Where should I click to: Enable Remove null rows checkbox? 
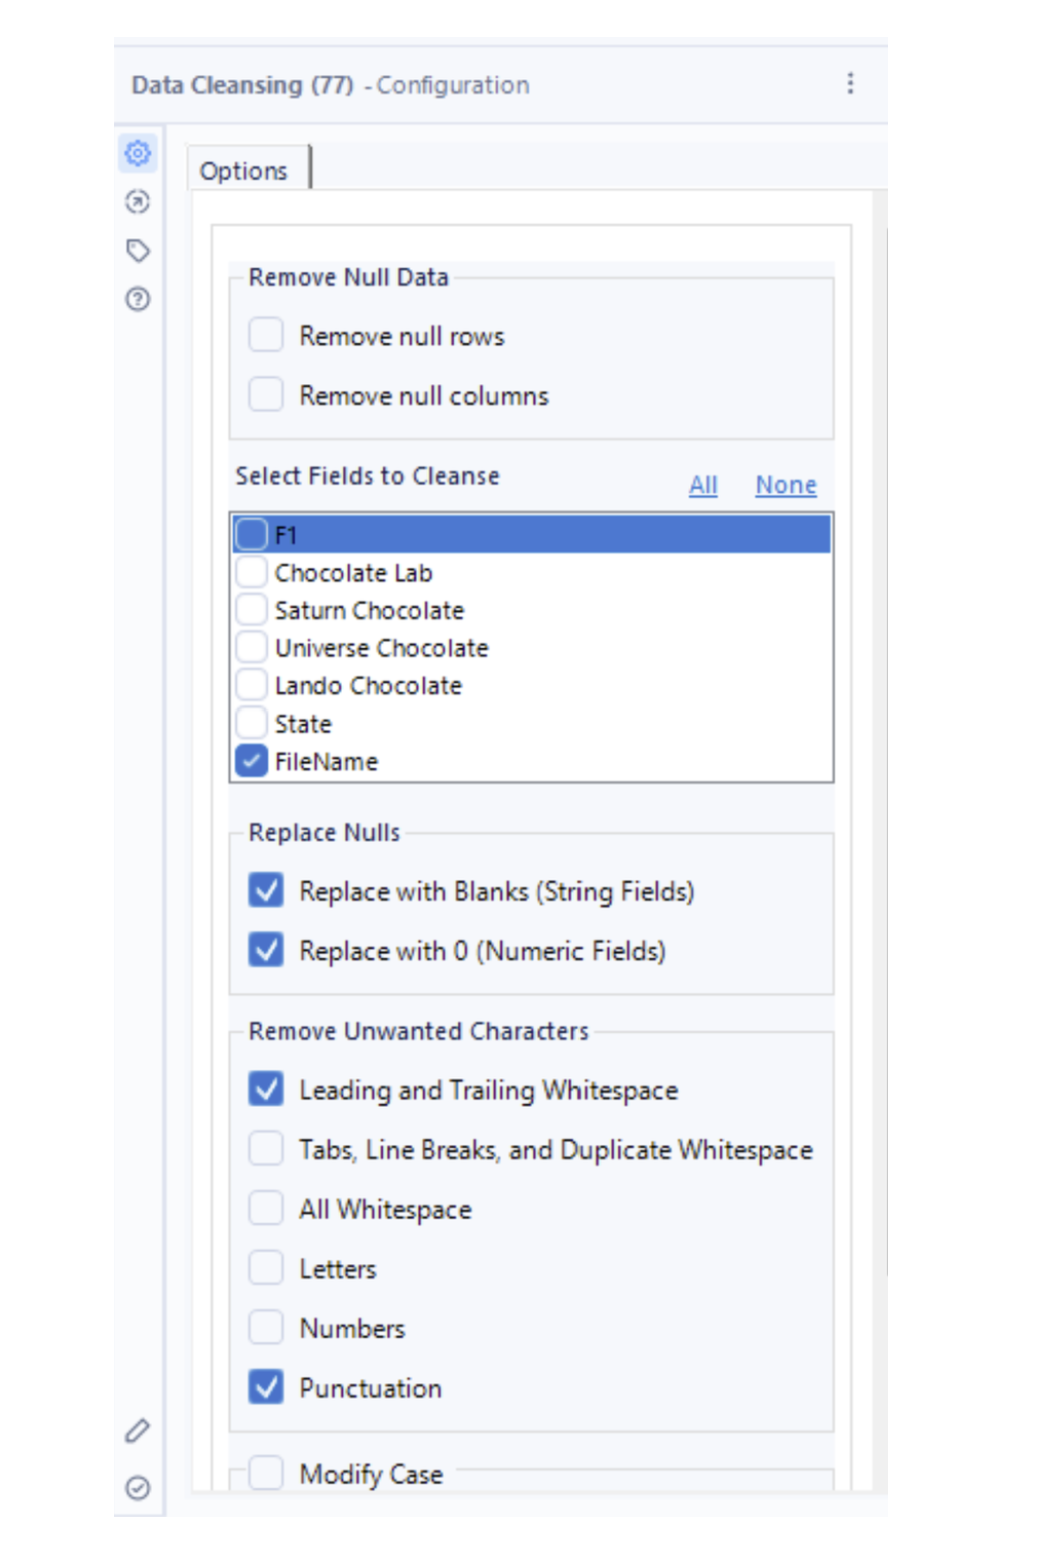tap(266, 335)
